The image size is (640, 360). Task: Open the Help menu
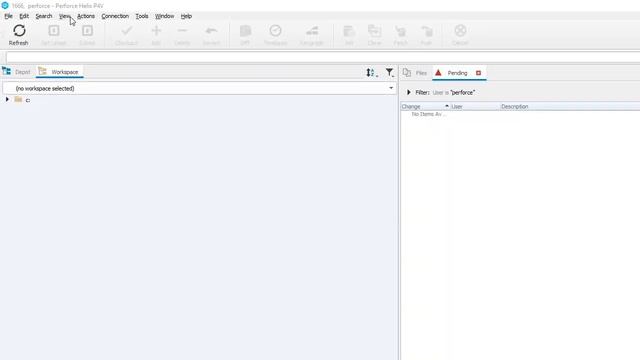tap(186, 16)
